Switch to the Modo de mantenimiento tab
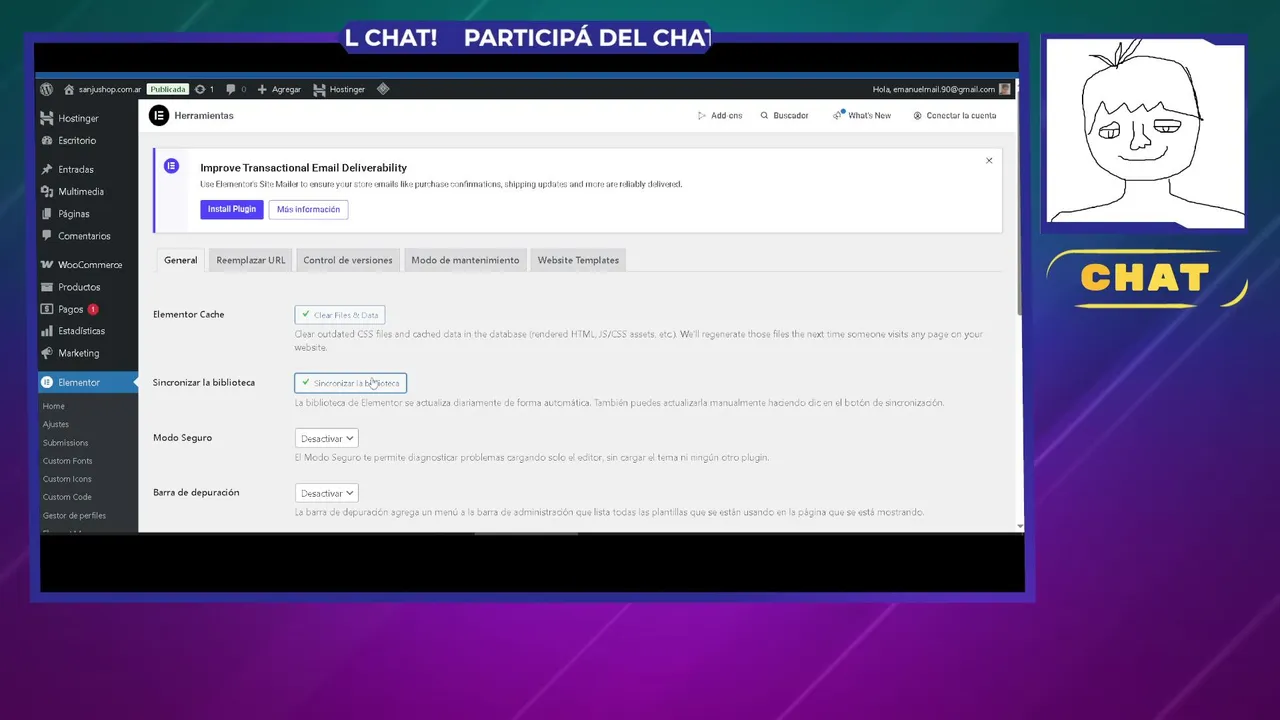This screenshot has width=1280, height=720. point(465,260)
